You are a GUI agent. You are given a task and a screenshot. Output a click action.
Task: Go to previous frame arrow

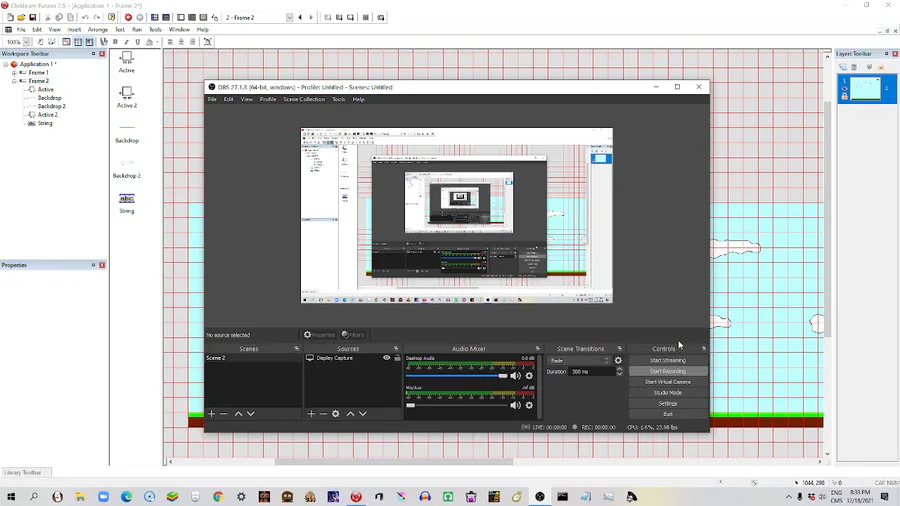click(300, 17)
